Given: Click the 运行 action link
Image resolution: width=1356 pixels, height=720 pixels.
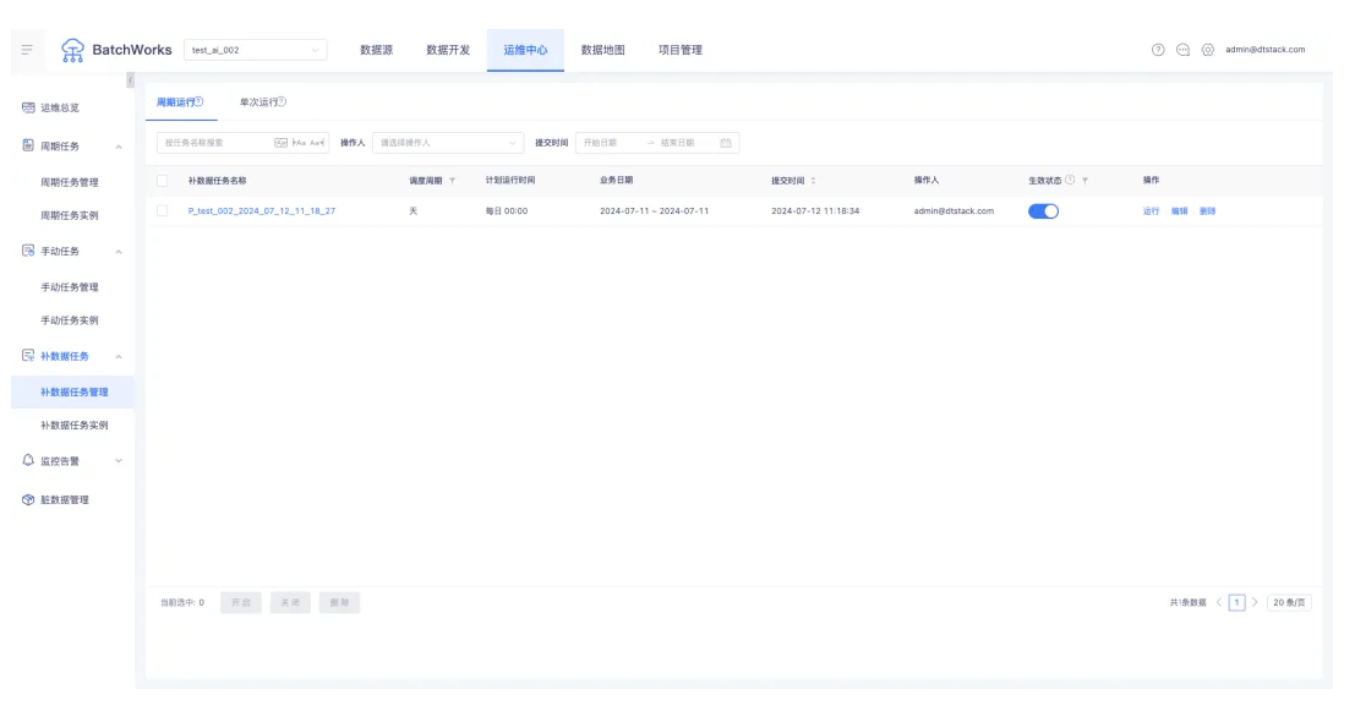Looking at the screenshot, I should pos(1151,211).
